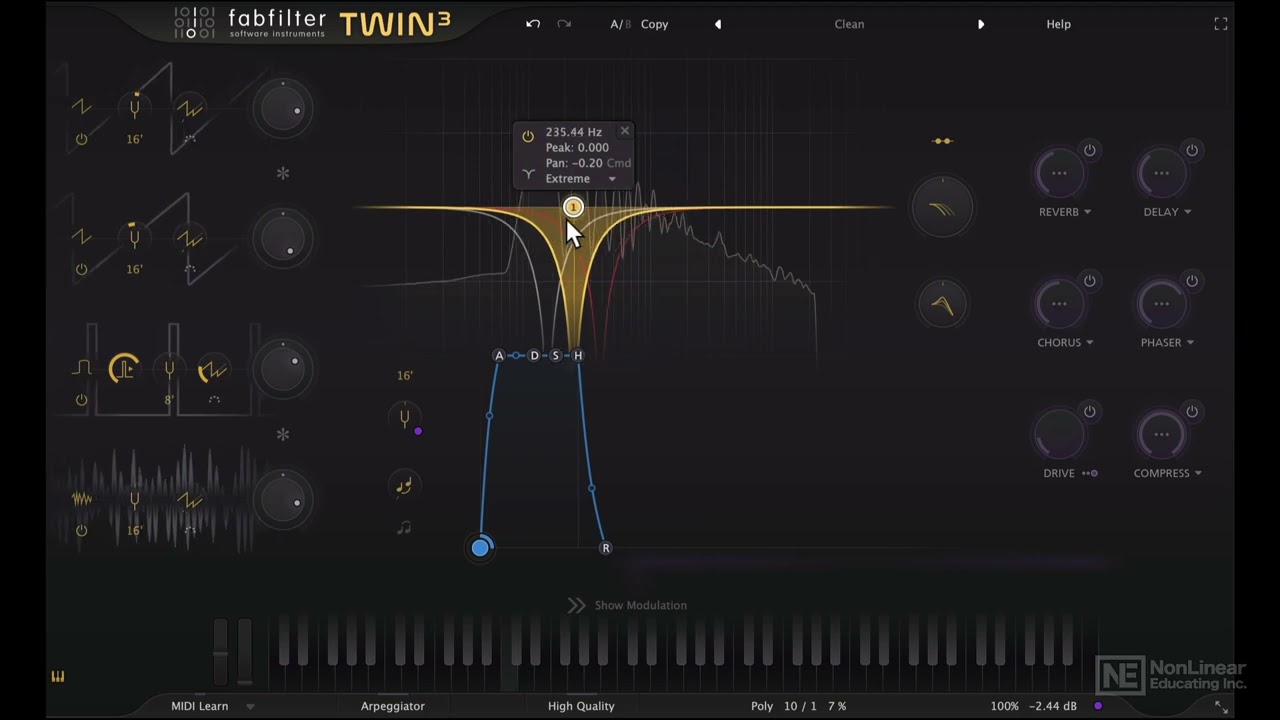Click the filter split icon in the popup

[528, 174]
